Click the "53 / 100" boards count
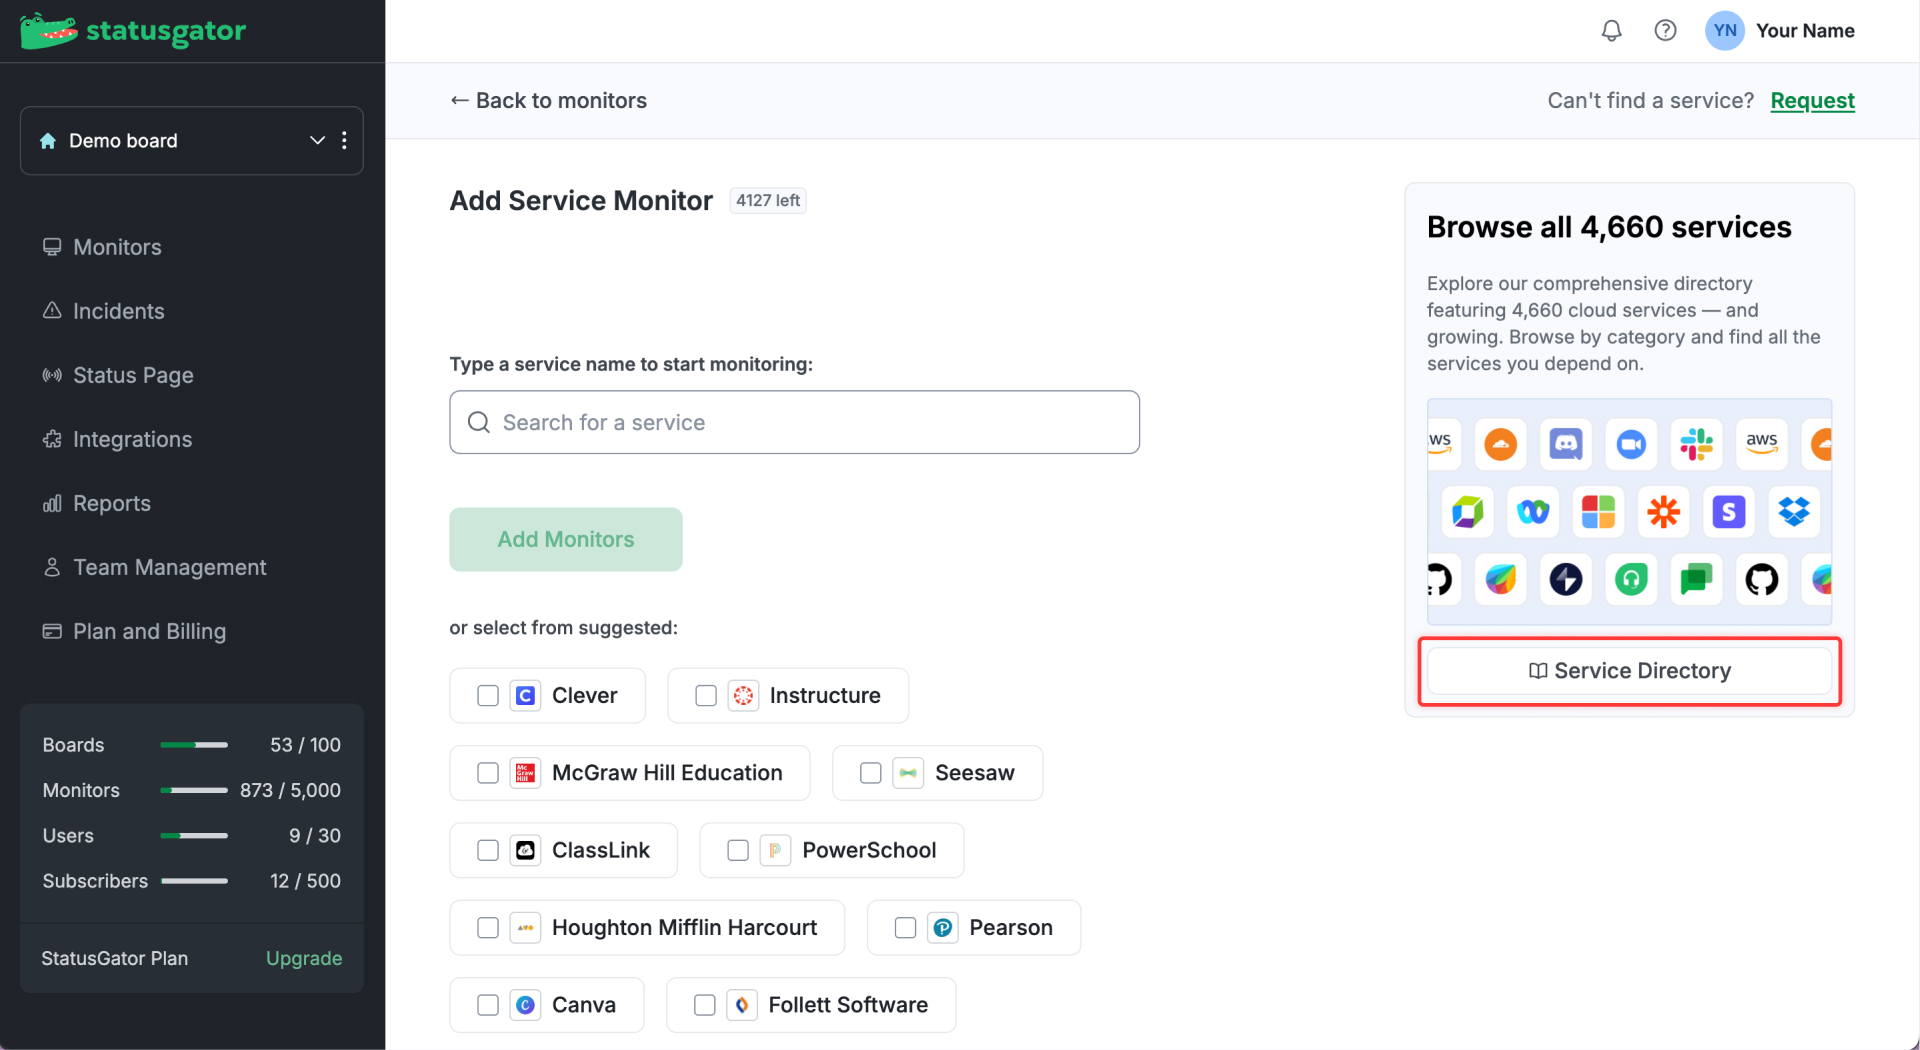The height and width of the screenshot is (1050, 1920). (x=305, y=745)
